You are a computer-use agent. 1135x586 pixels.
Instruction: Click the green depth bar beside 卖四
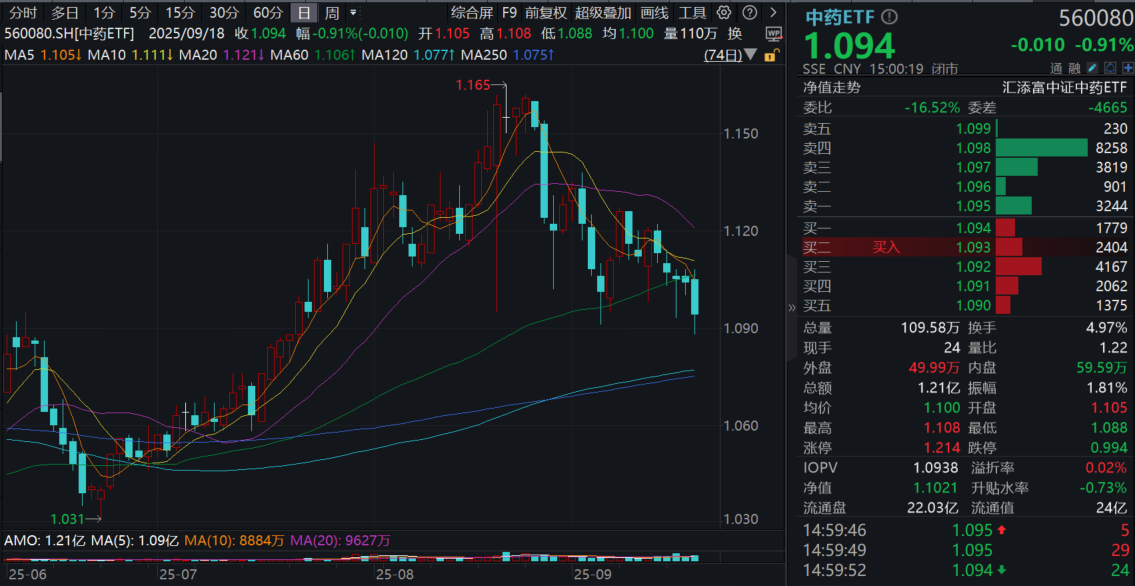pyautogui.click(x=1040, y=148)
